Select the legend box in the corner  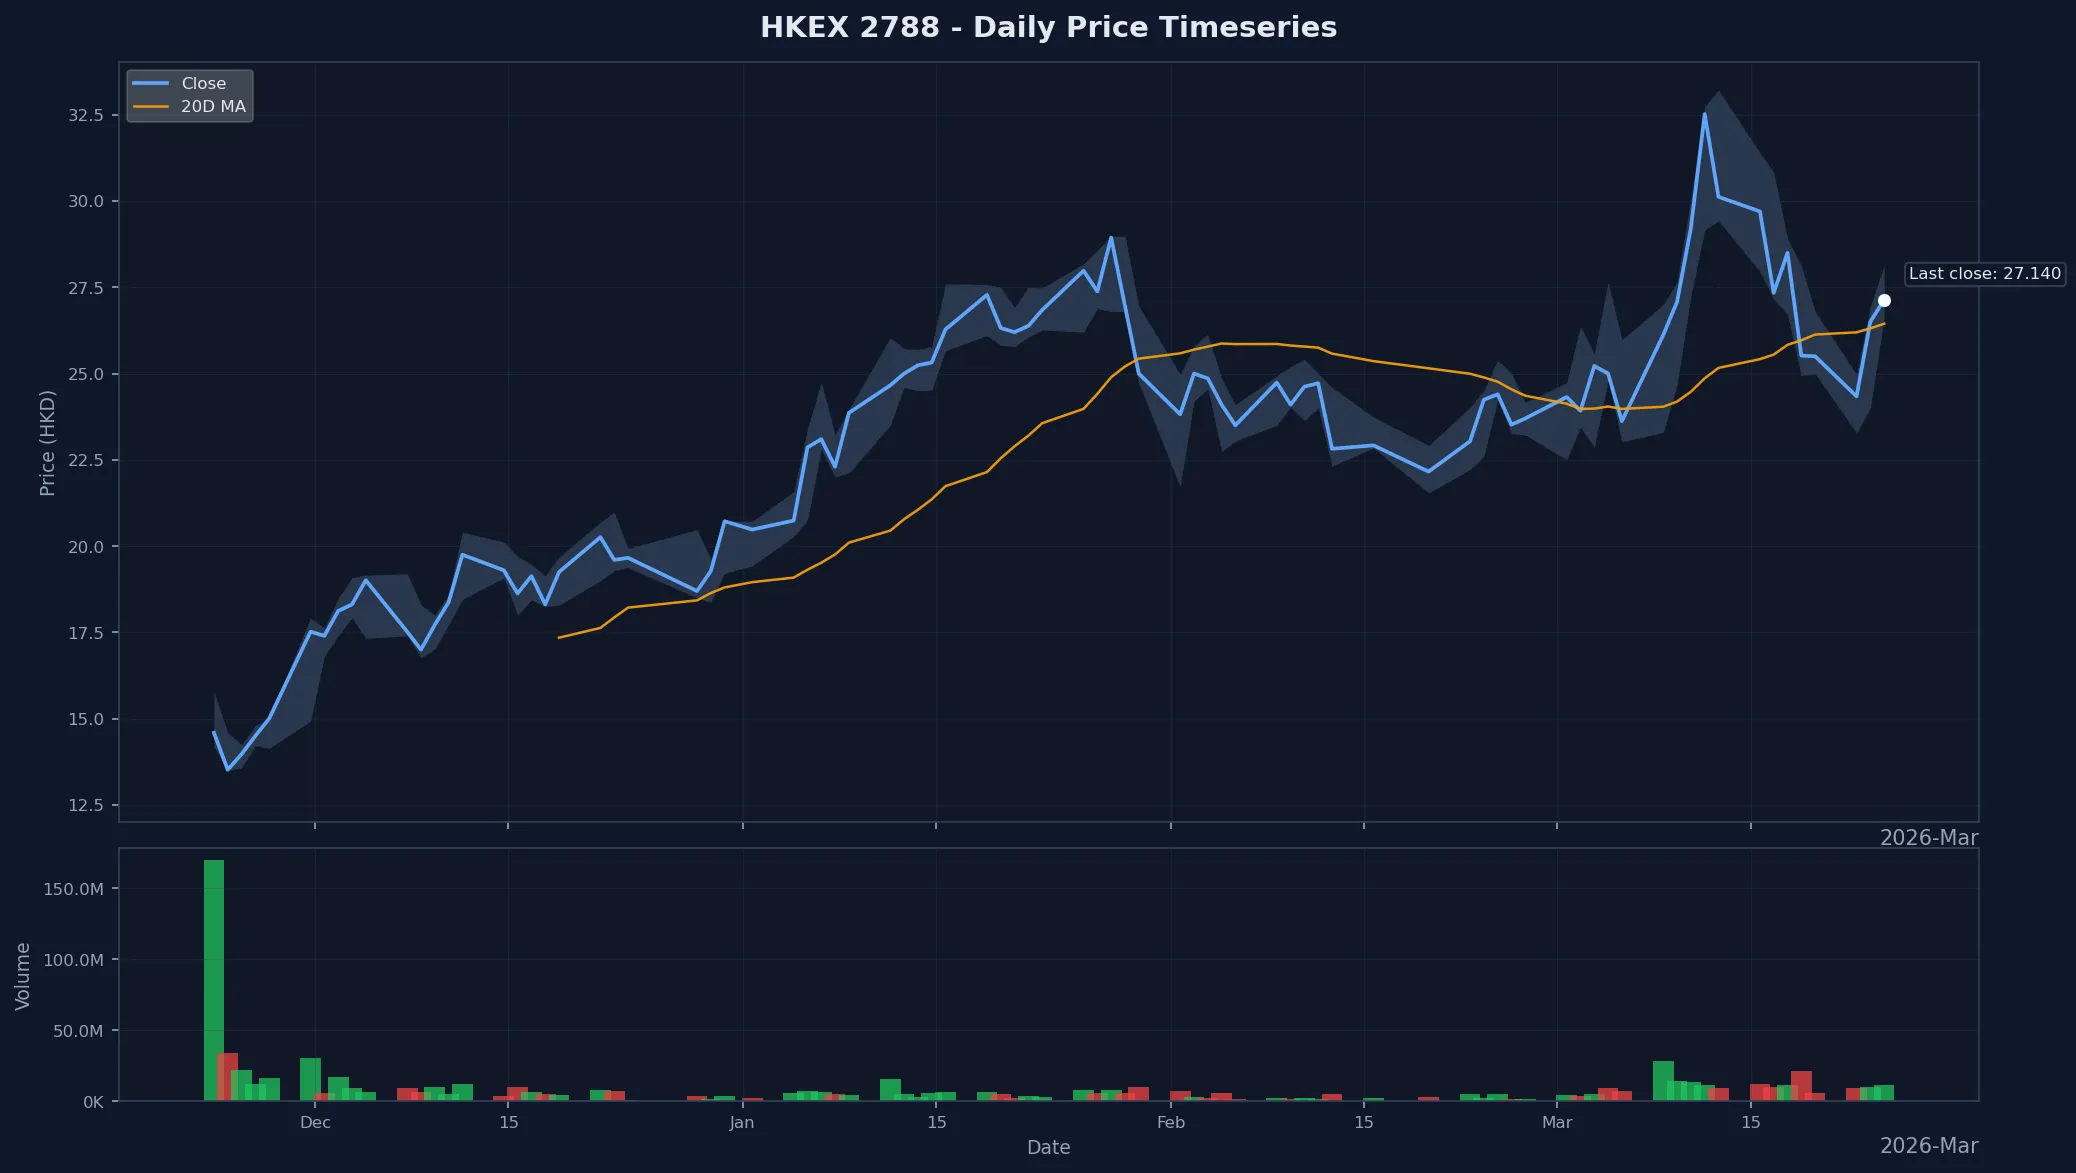[190, 95]
